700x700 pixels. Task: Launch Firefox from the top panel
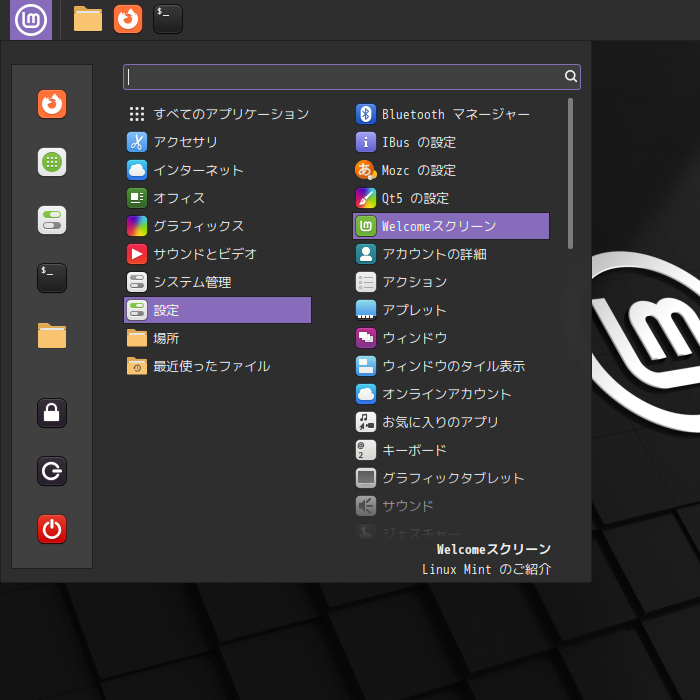128,19
